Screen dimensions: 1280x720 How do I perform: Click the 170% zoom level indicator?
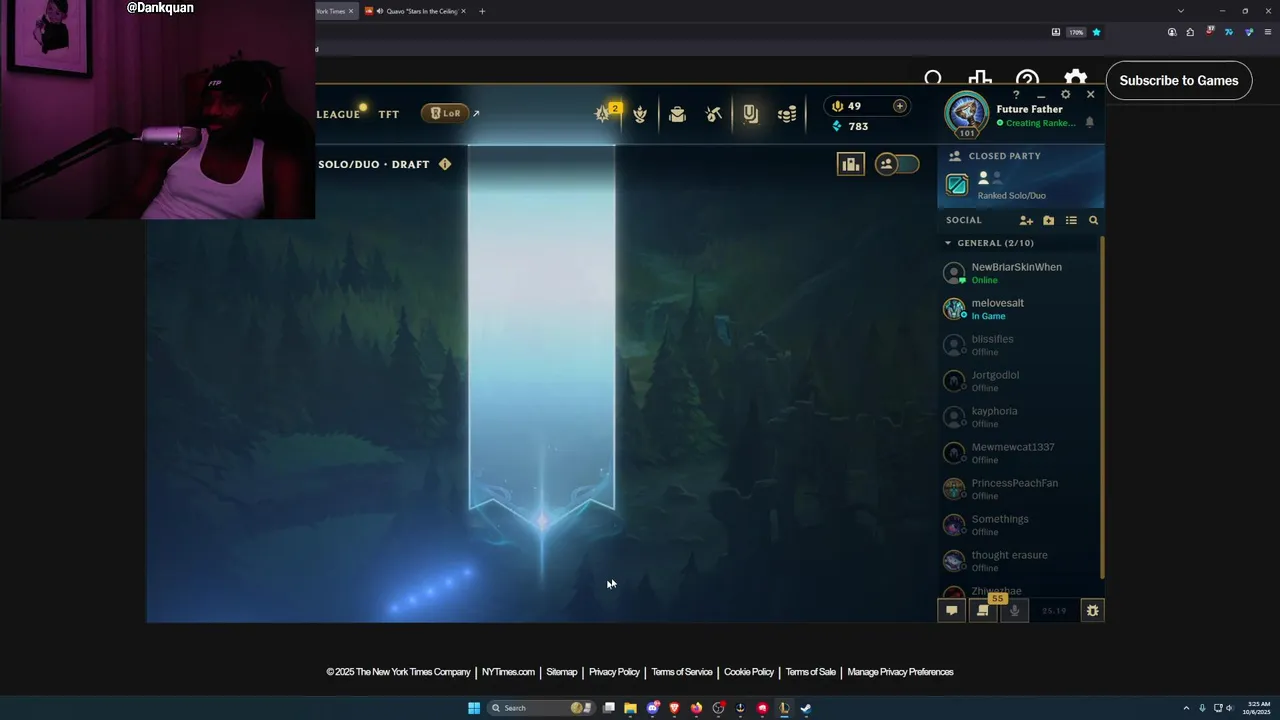[x=1076, y=32]
